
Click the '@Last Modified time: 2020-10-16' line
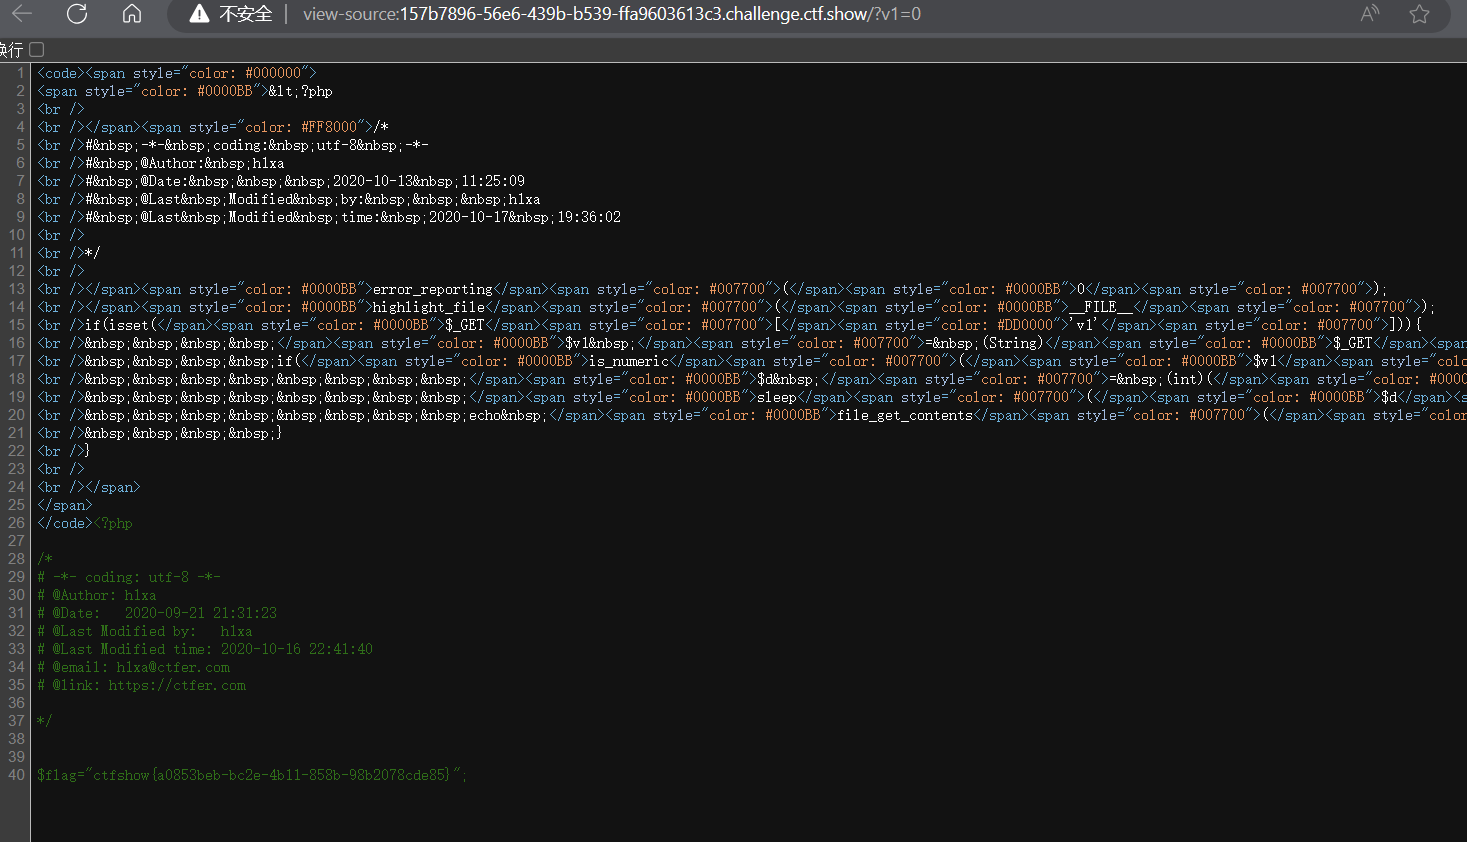205,649
